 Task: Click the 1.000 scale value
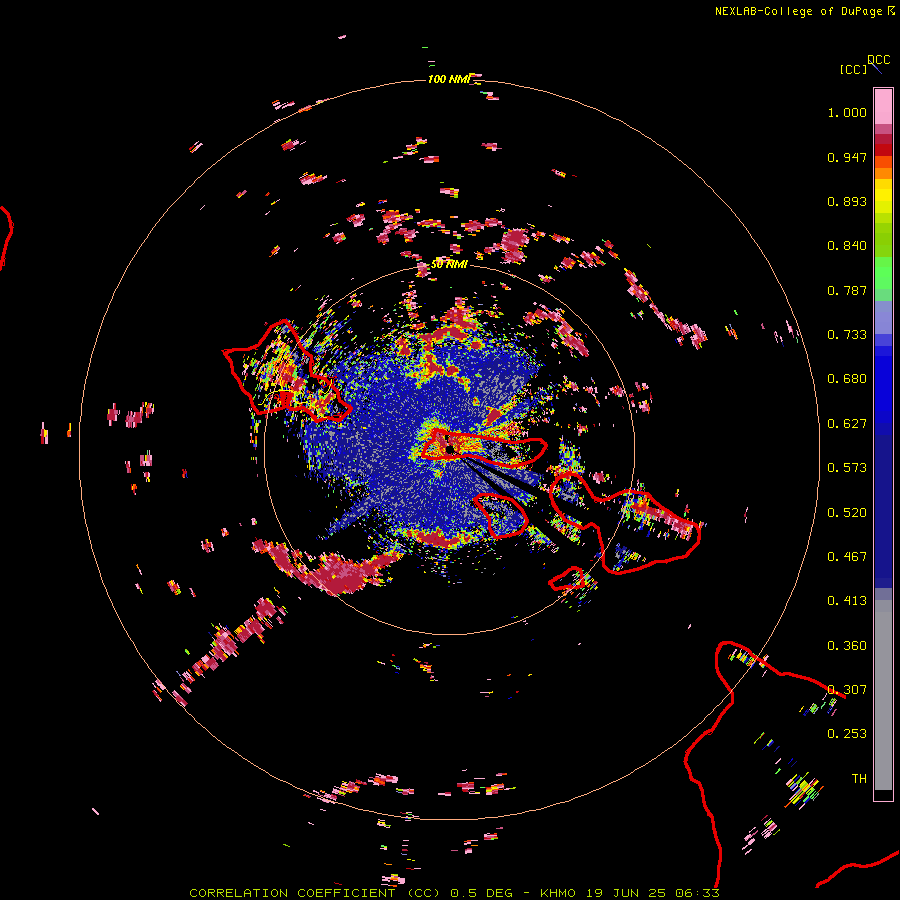[x=847, y=112]
